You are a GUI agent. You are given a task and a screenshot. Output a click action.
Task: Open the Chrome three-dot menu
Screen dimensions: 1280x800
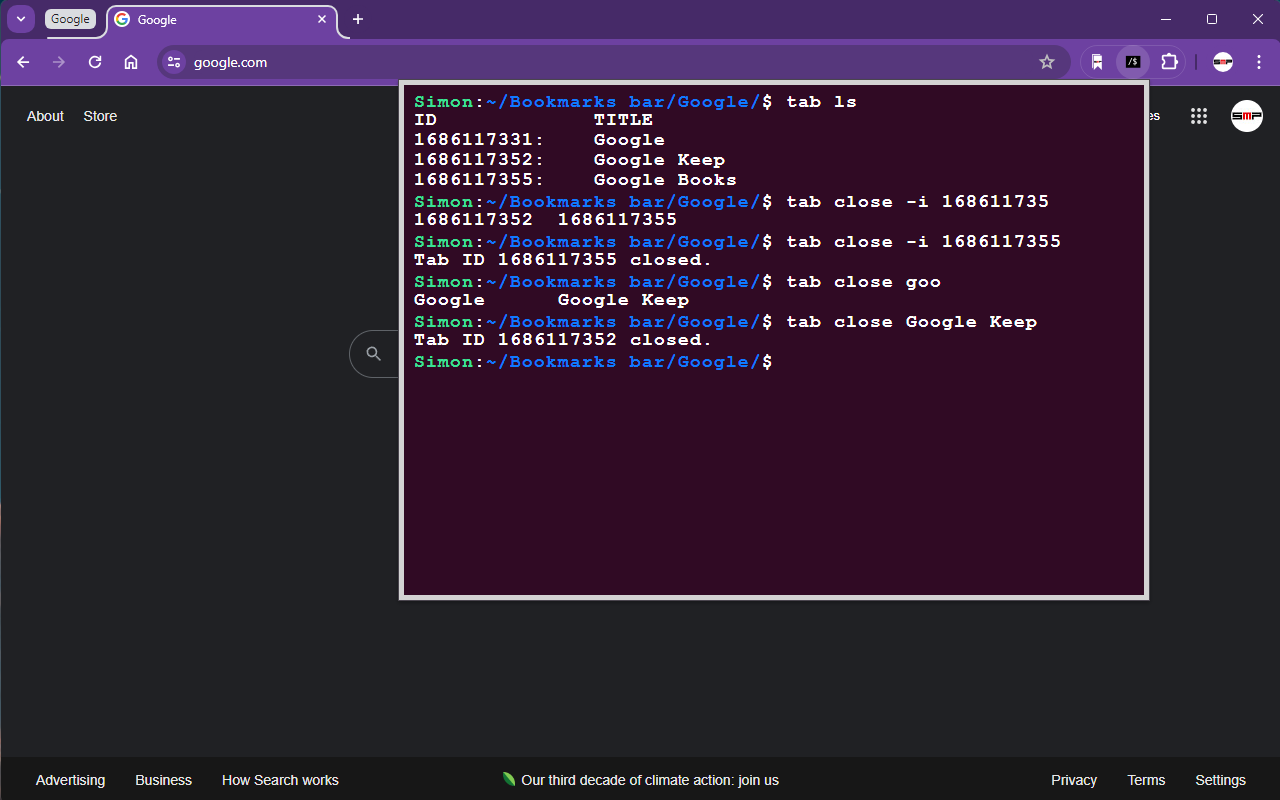tap(1258, 62)
